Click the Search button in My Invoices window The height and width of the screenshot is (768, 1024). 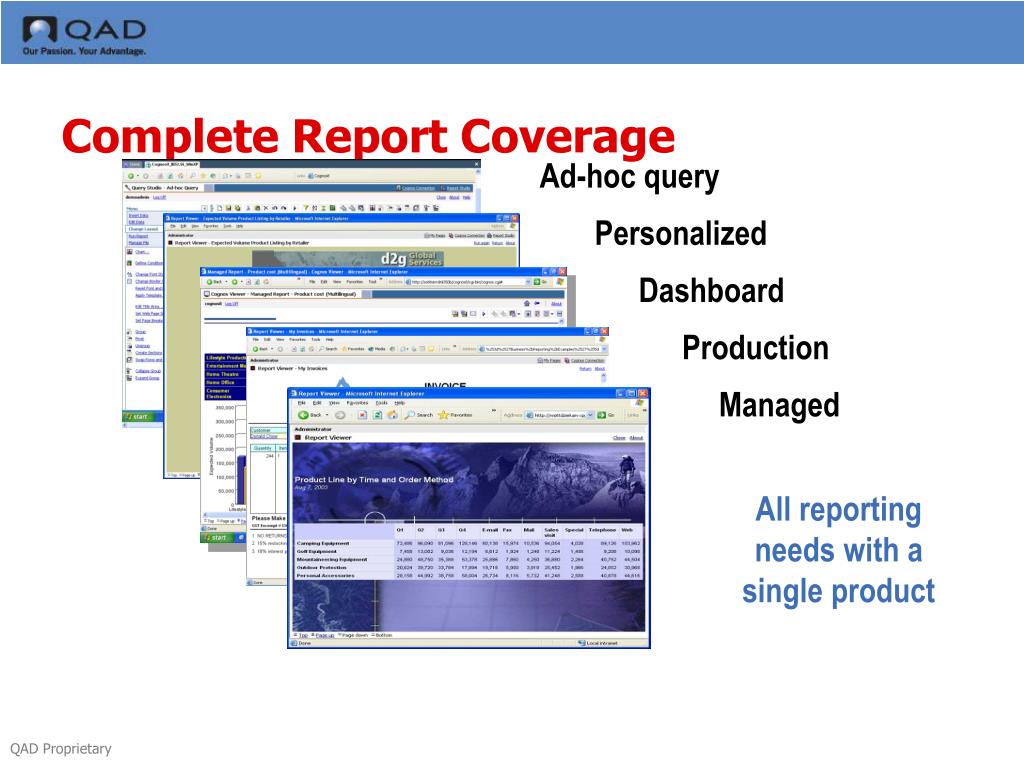[x=328, y=349]
